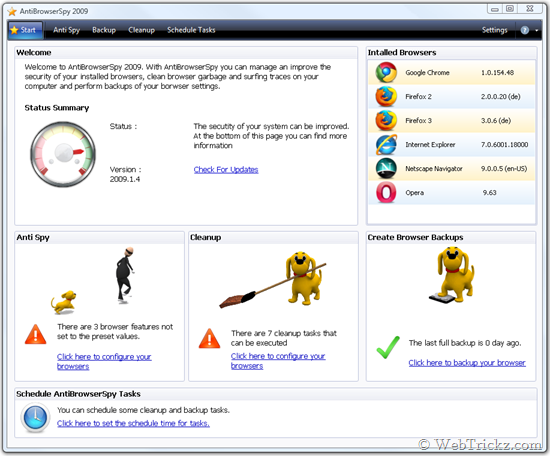The image size is (550, 456).
Task: Click the spy thief figure image
Action: click(125, 275)
